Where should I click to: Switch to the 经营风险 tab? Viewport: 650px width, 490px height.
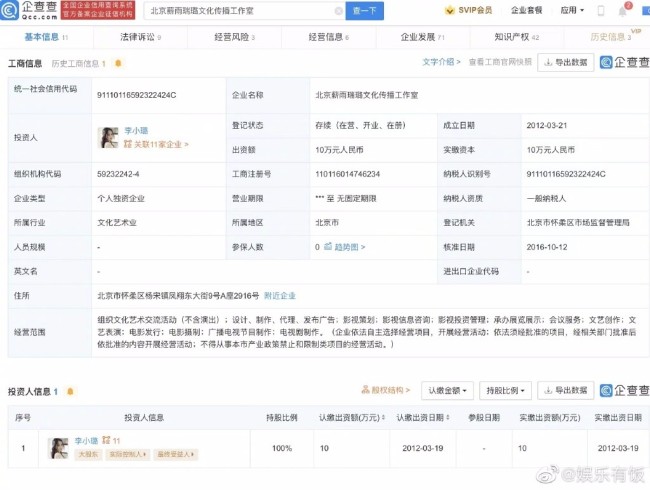[234, 37]
